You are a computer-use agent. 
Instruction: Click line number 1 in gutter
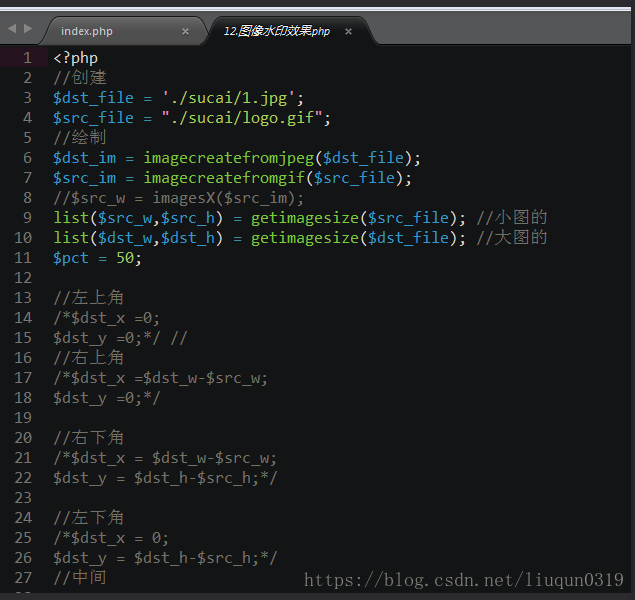pos(27,58)
